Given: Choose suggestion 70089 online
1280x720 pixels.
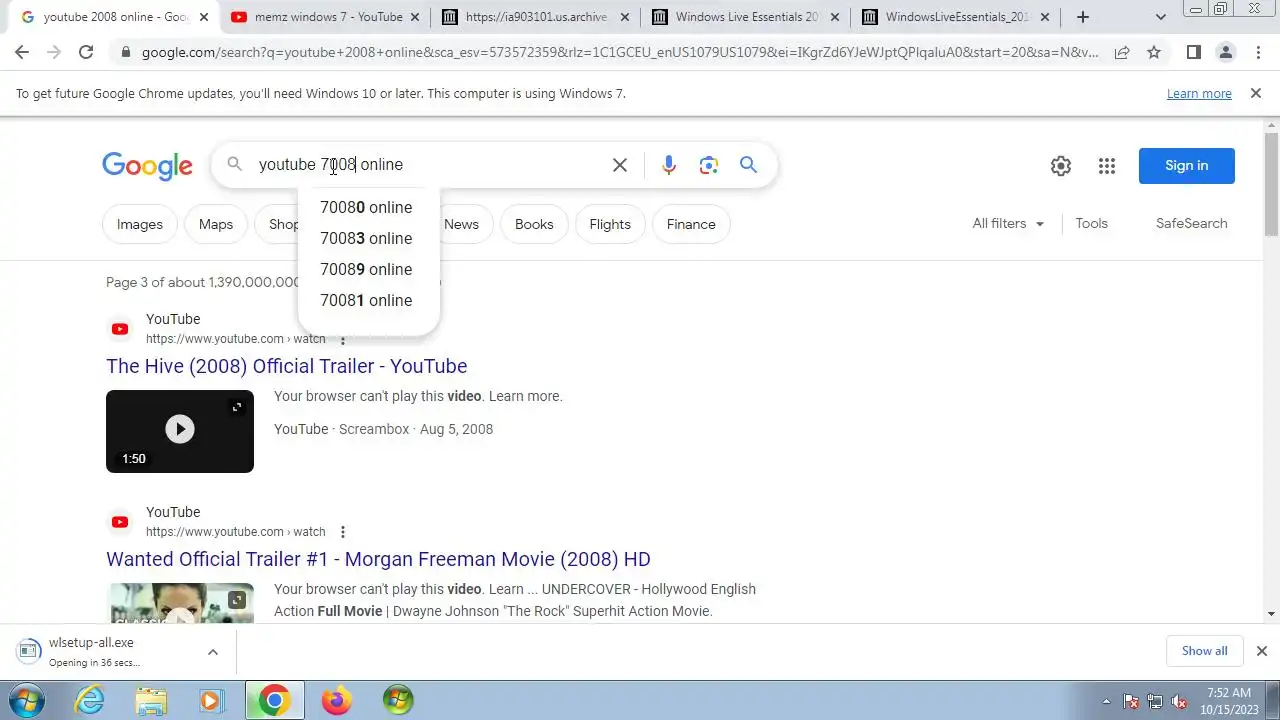Looking at the screenshot, I should 368,269.
